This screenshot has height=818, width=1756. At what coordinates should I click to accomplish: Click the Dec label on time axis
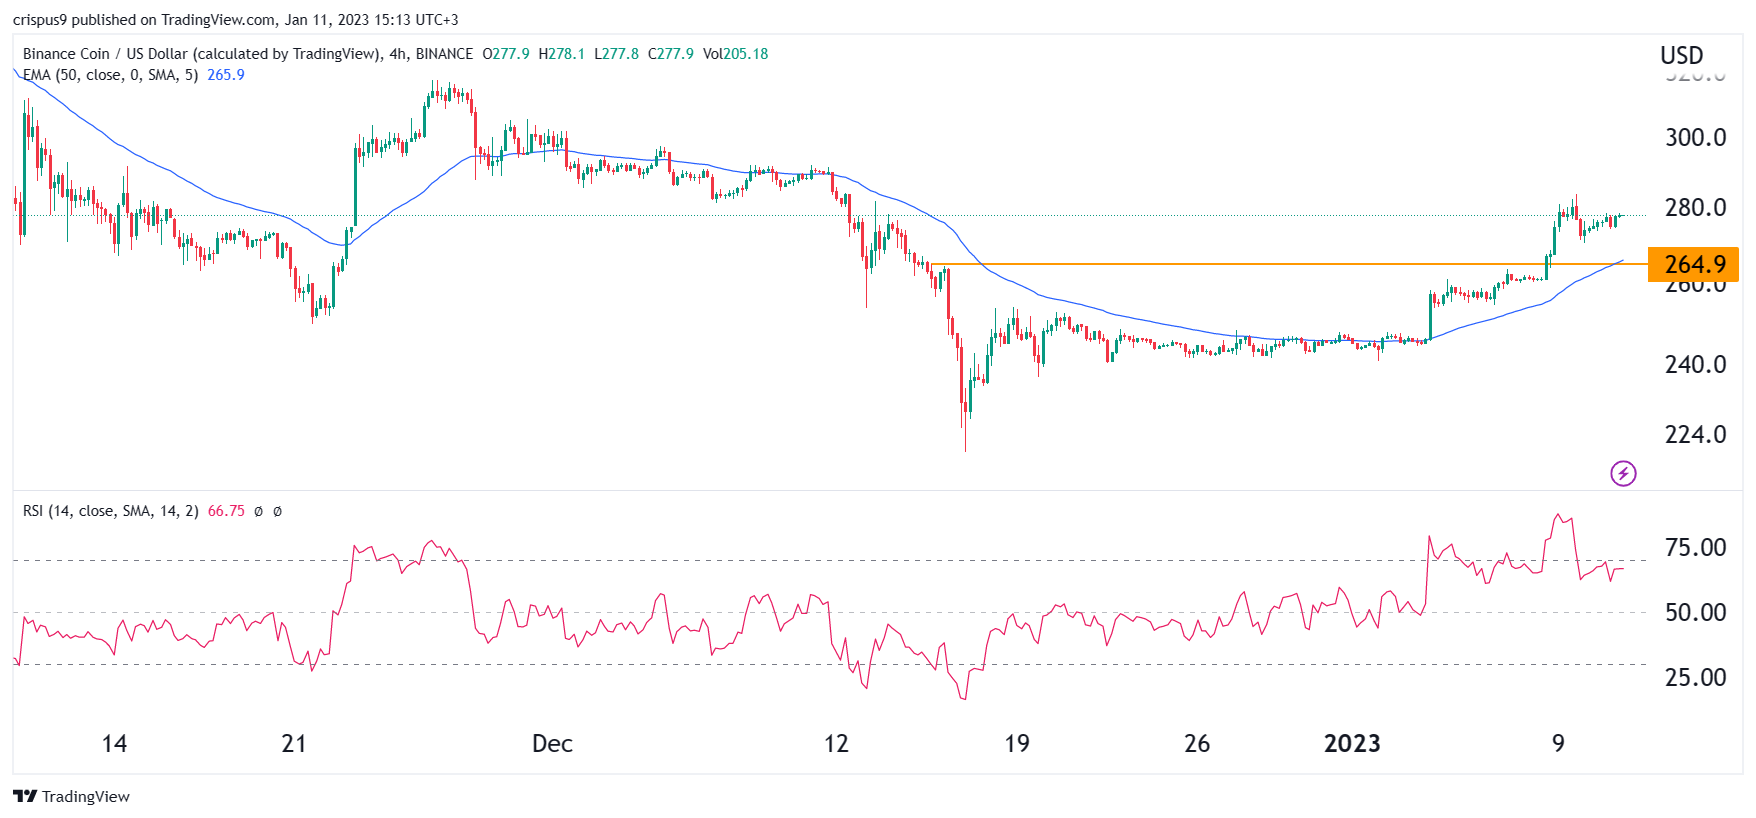[x=552, y=743]
